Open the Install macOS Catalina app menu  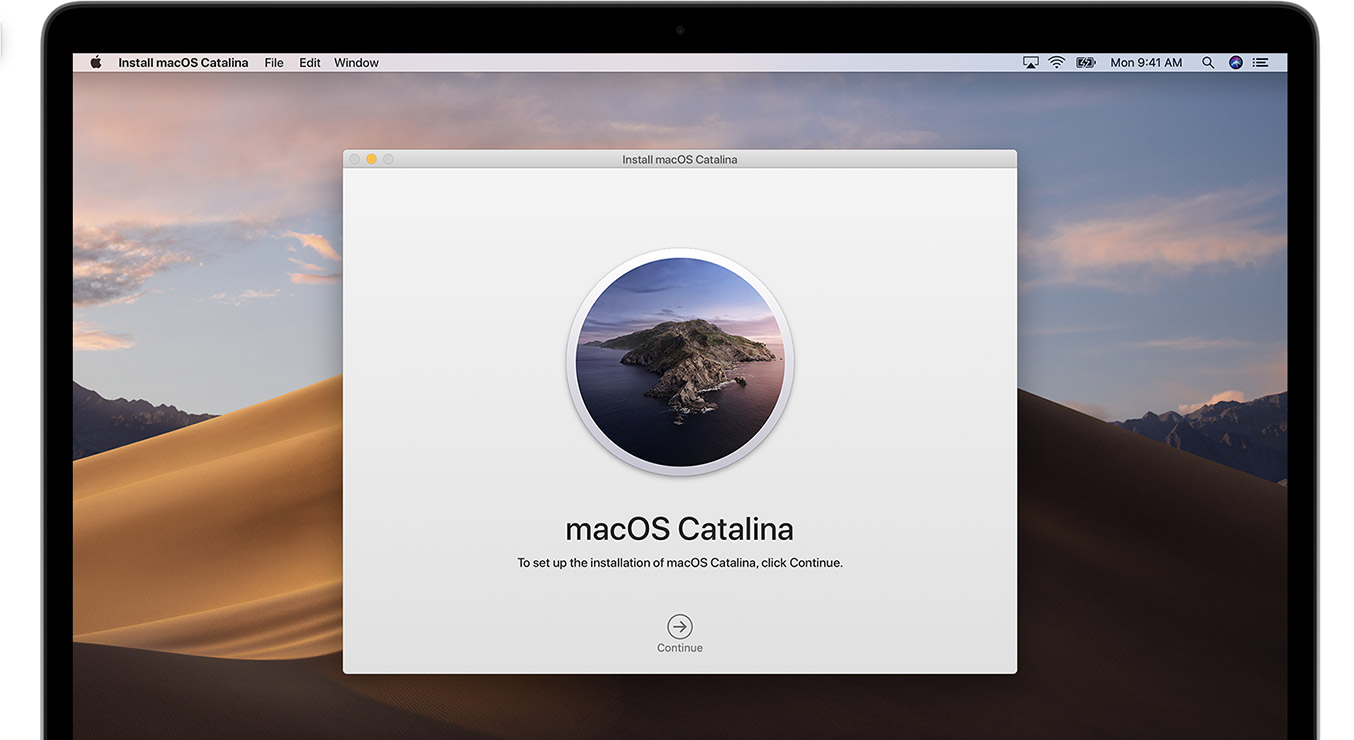tap(183, 62)
